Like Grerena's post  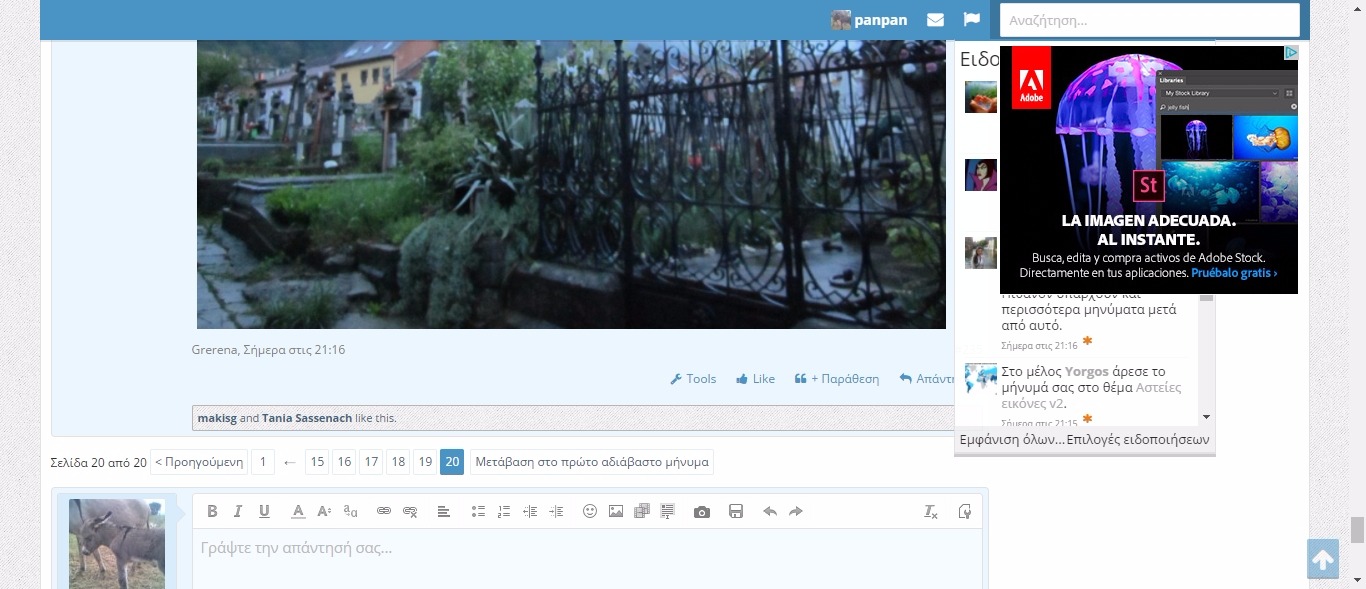755,379
